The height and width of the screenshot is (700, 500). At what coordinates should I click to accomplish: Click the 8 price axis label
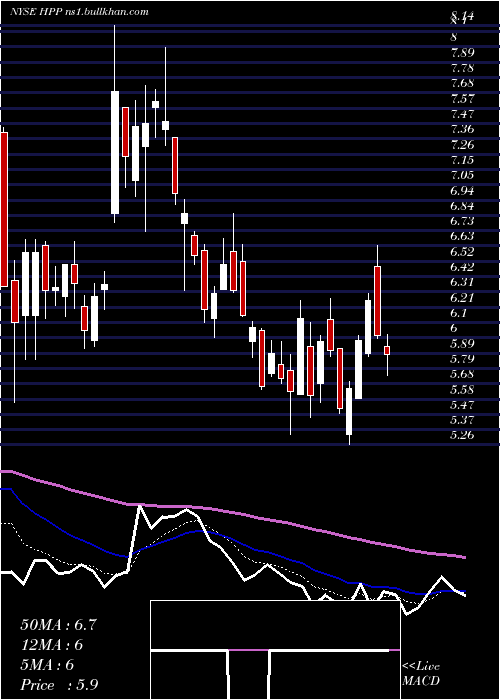454,38
